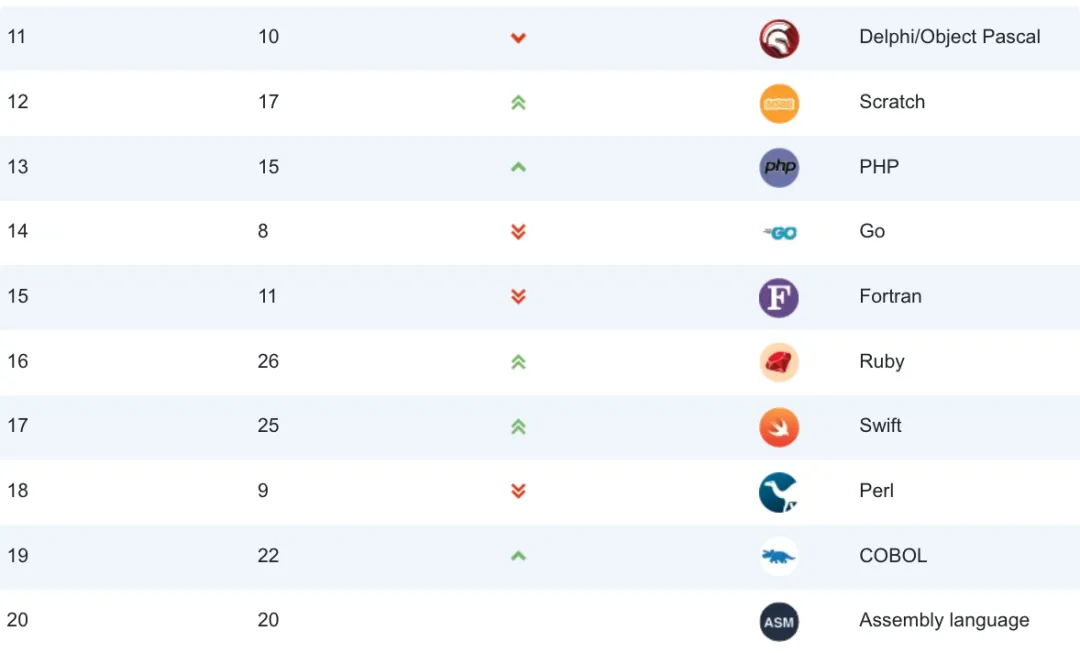The image size is (1080, 653).
Task: Click the Delphi/Object Pascal helmet logo
Action: tap(779, 38)
